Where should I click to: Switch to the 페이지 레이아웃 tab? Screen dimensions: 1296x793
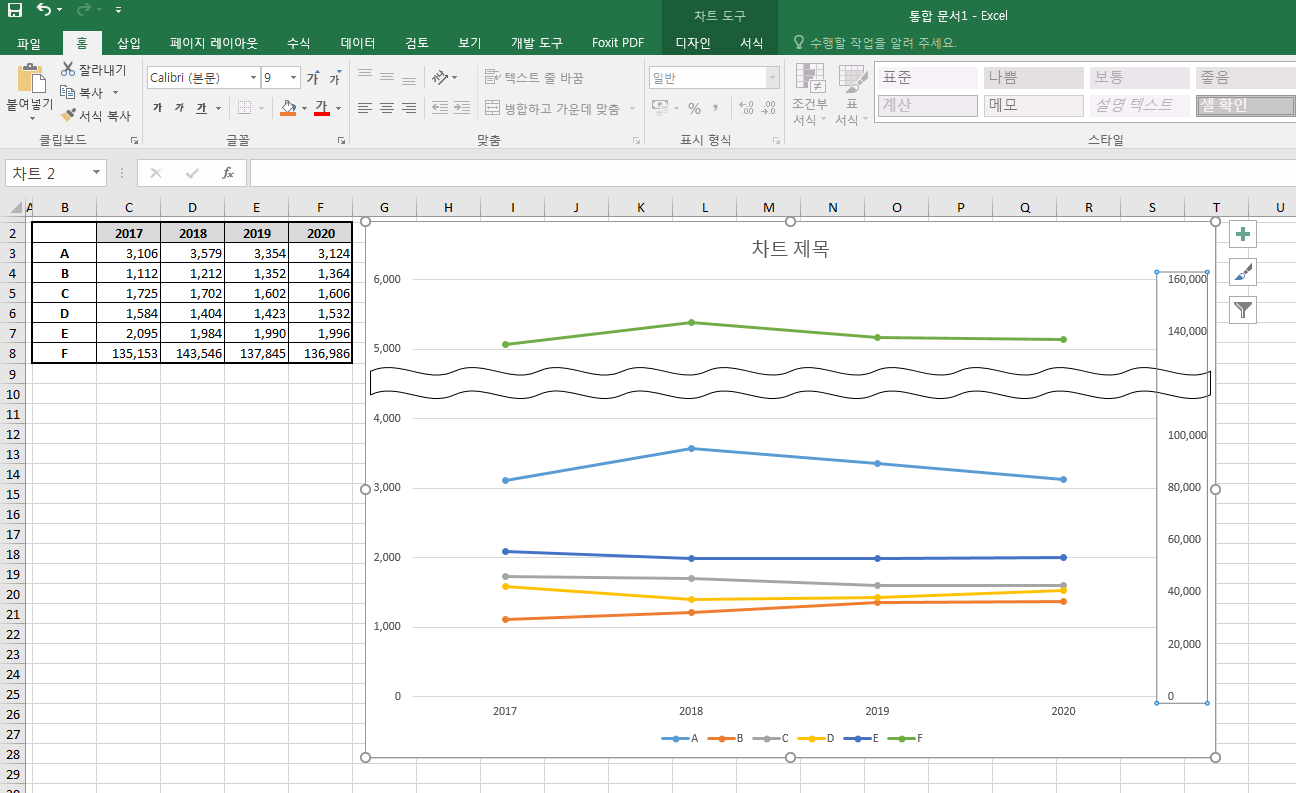(x=214, y=43)
